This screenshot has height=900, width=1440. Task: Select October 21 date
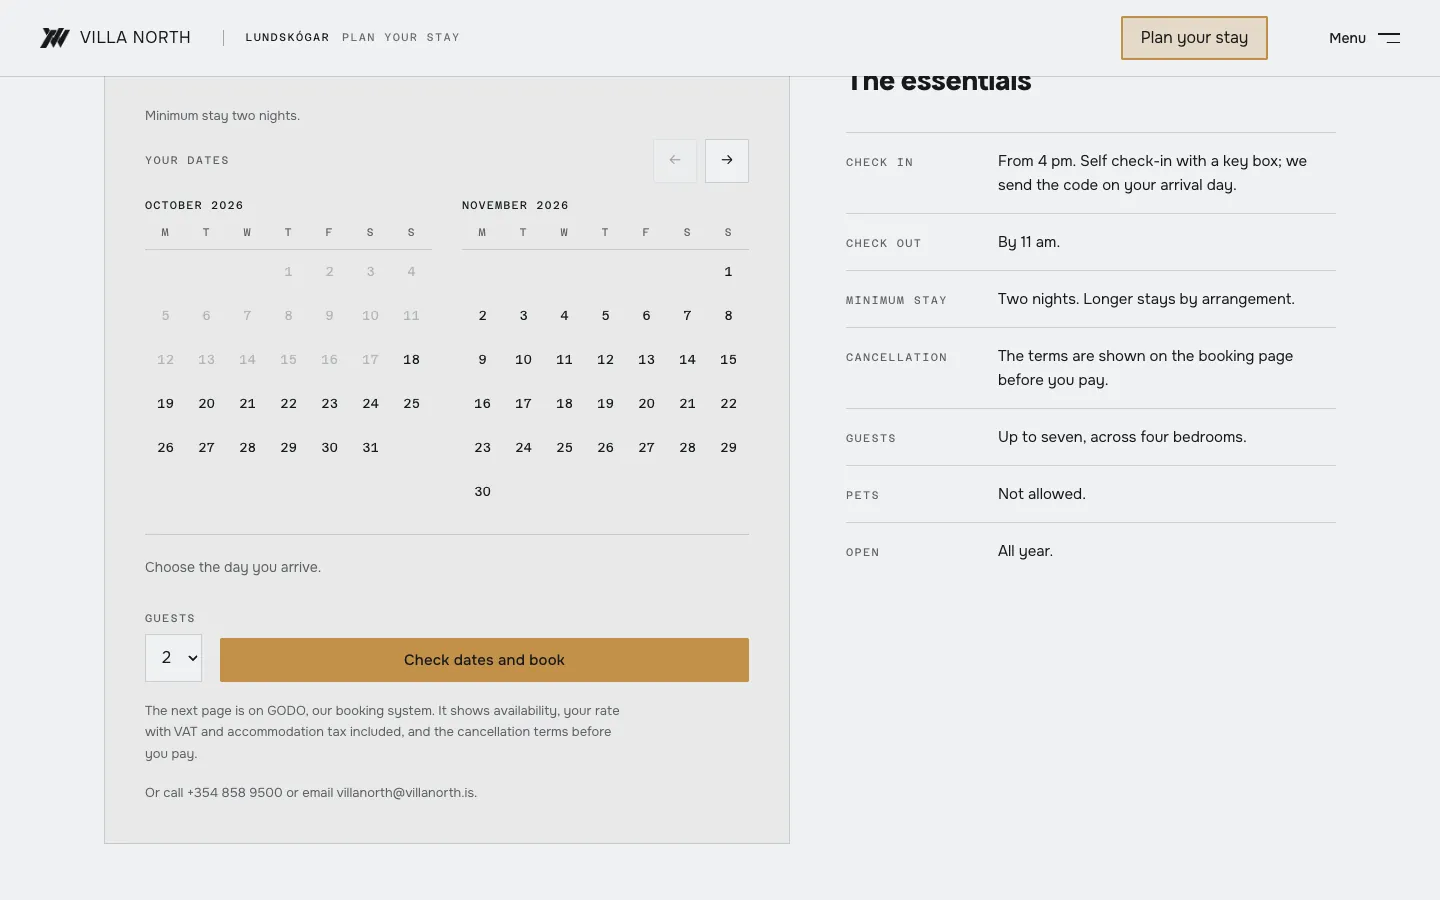(247, 404)
